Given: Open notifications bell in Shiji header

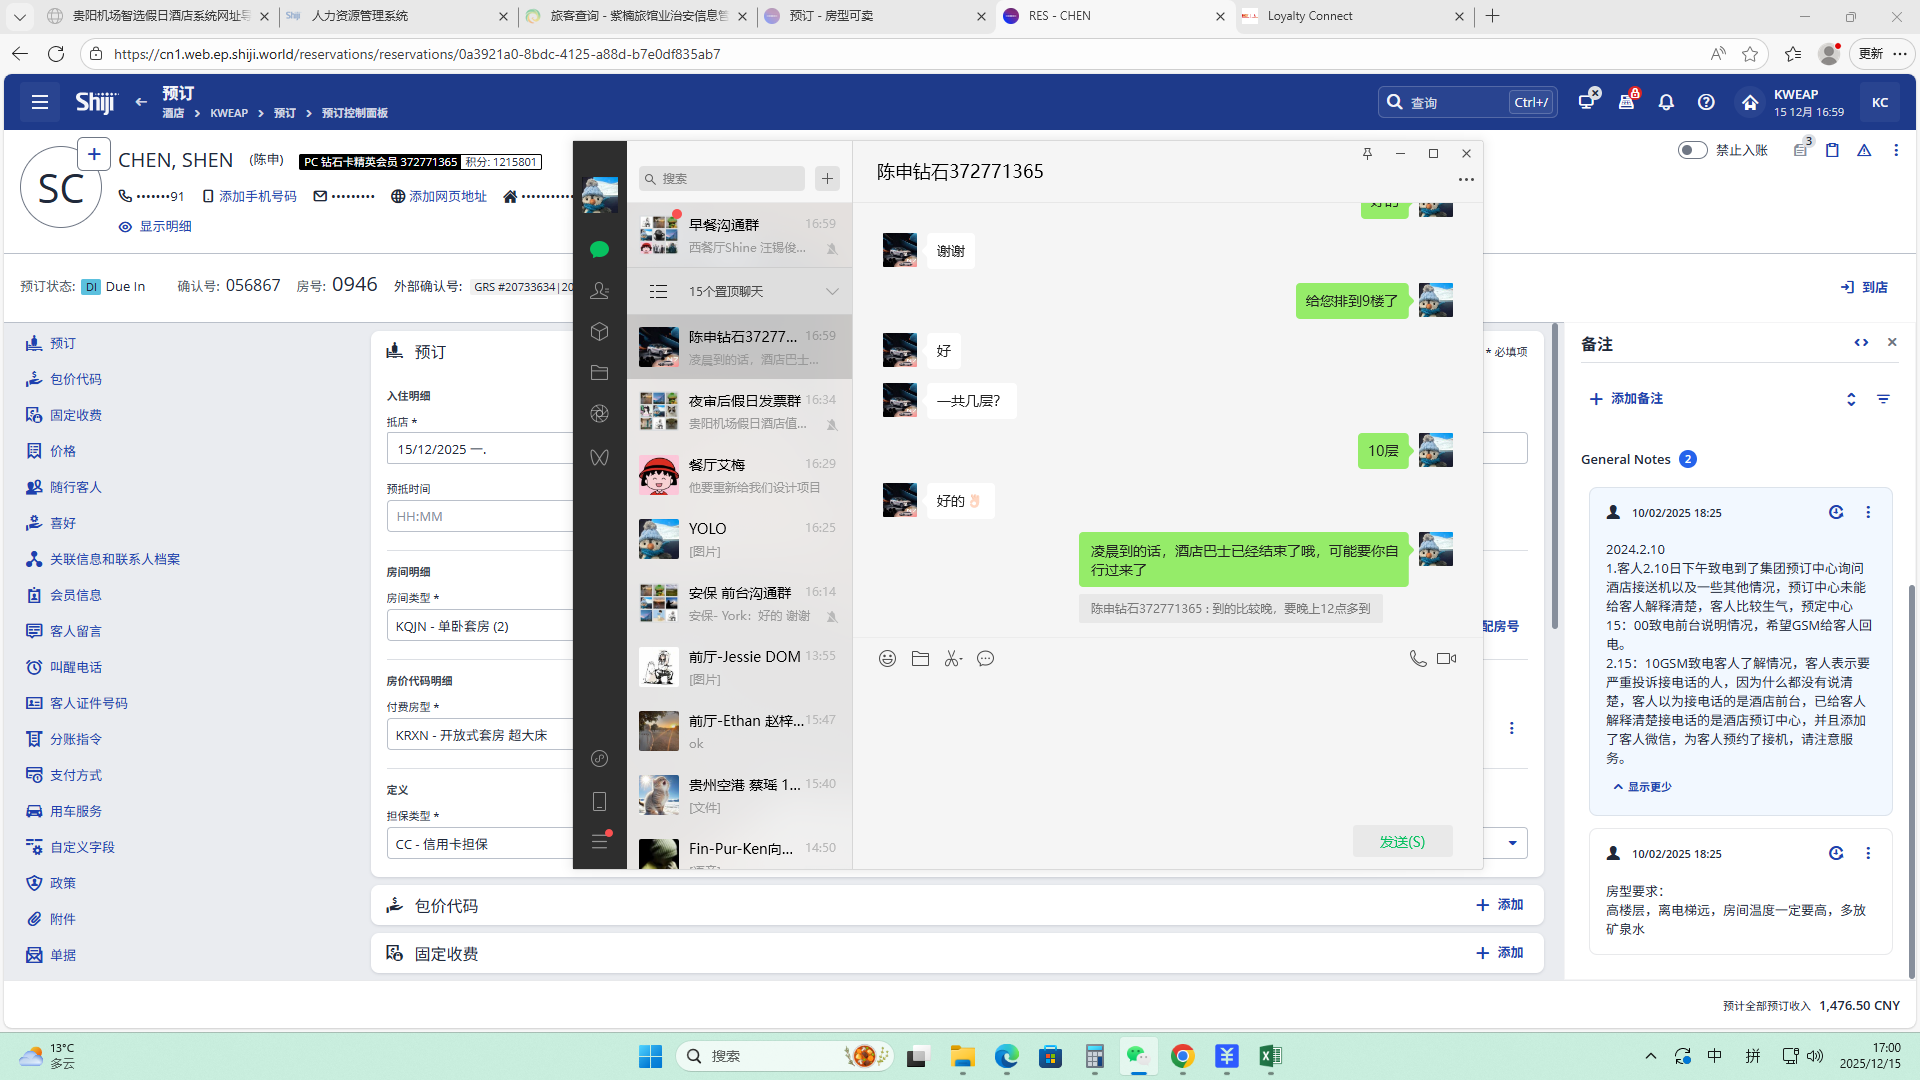Looking at the screenshot, I should click(1666, 102).
